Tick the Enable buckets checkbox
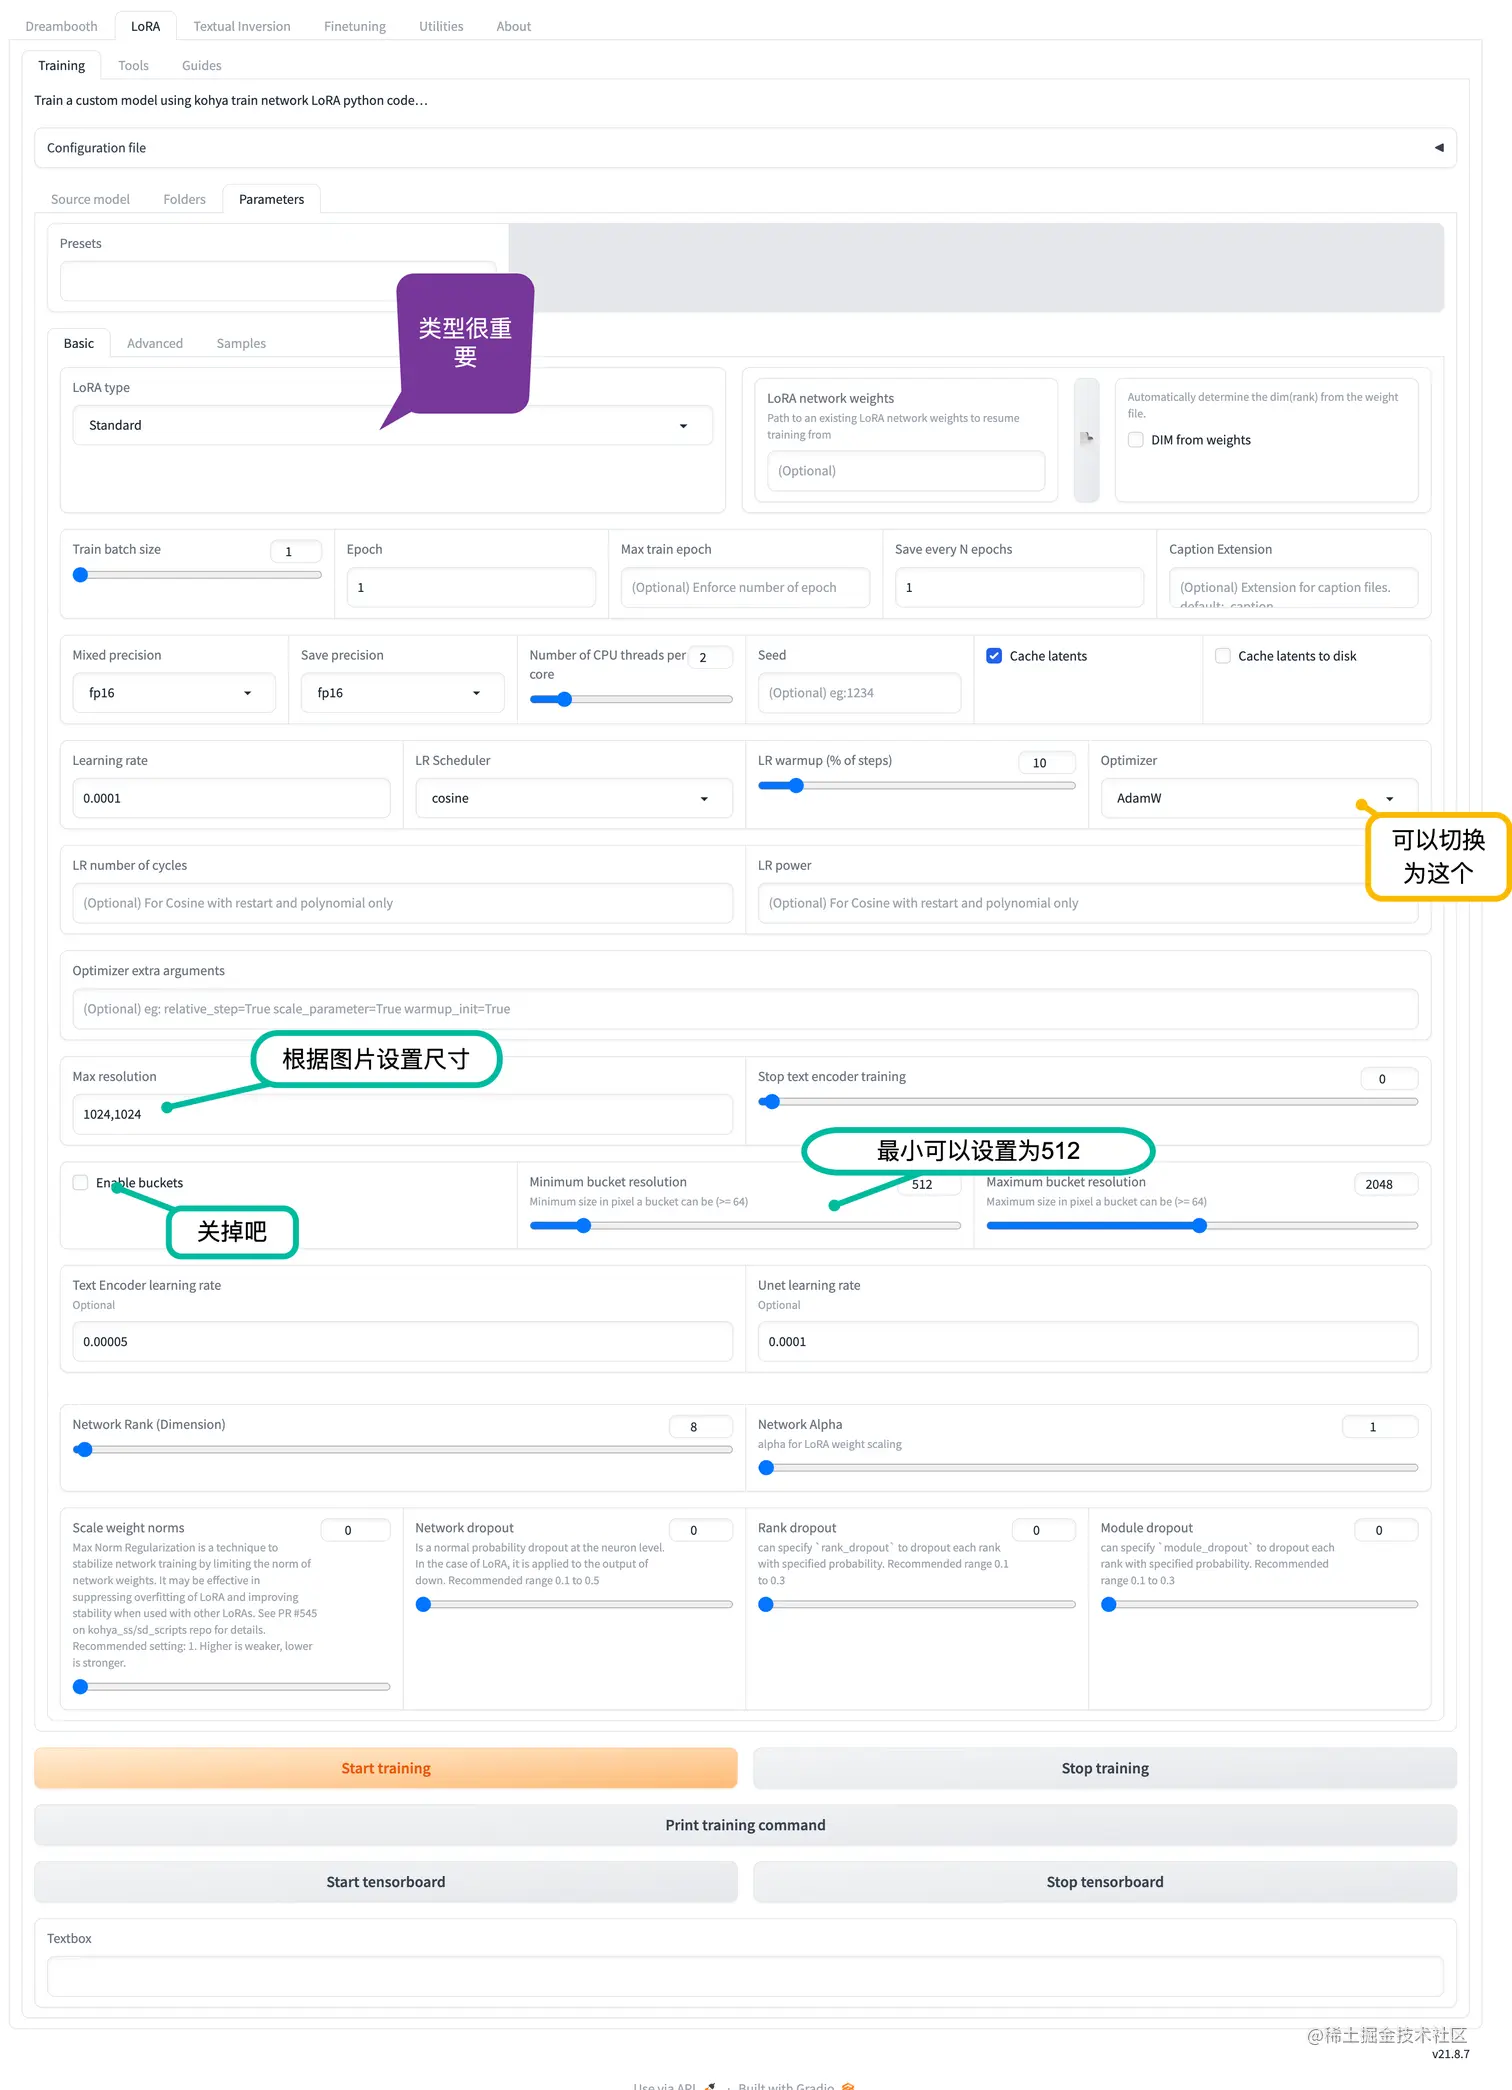Viewport: 1512px width, 2090px height. click(81, 1183)
